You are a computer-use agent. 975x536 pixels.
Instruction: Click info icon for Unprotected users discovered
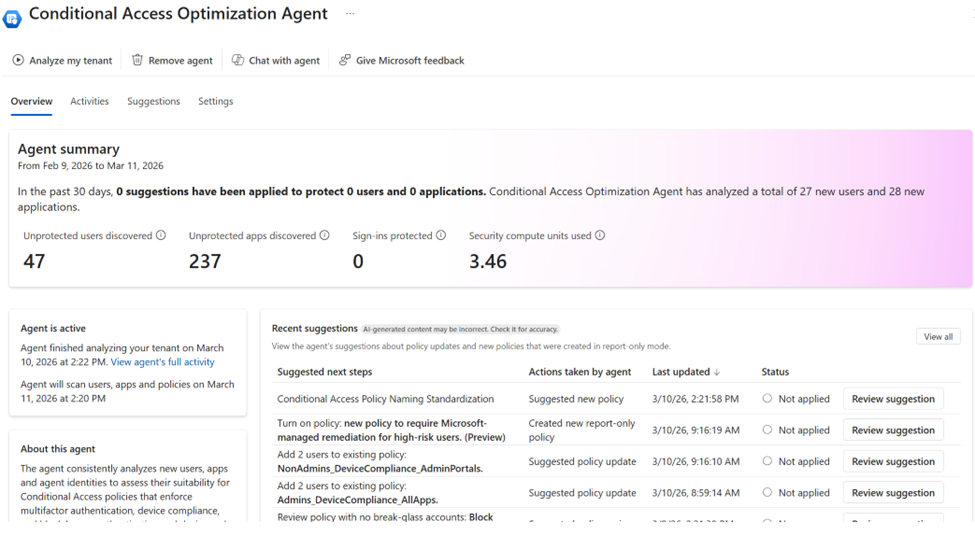click(161, 236)
